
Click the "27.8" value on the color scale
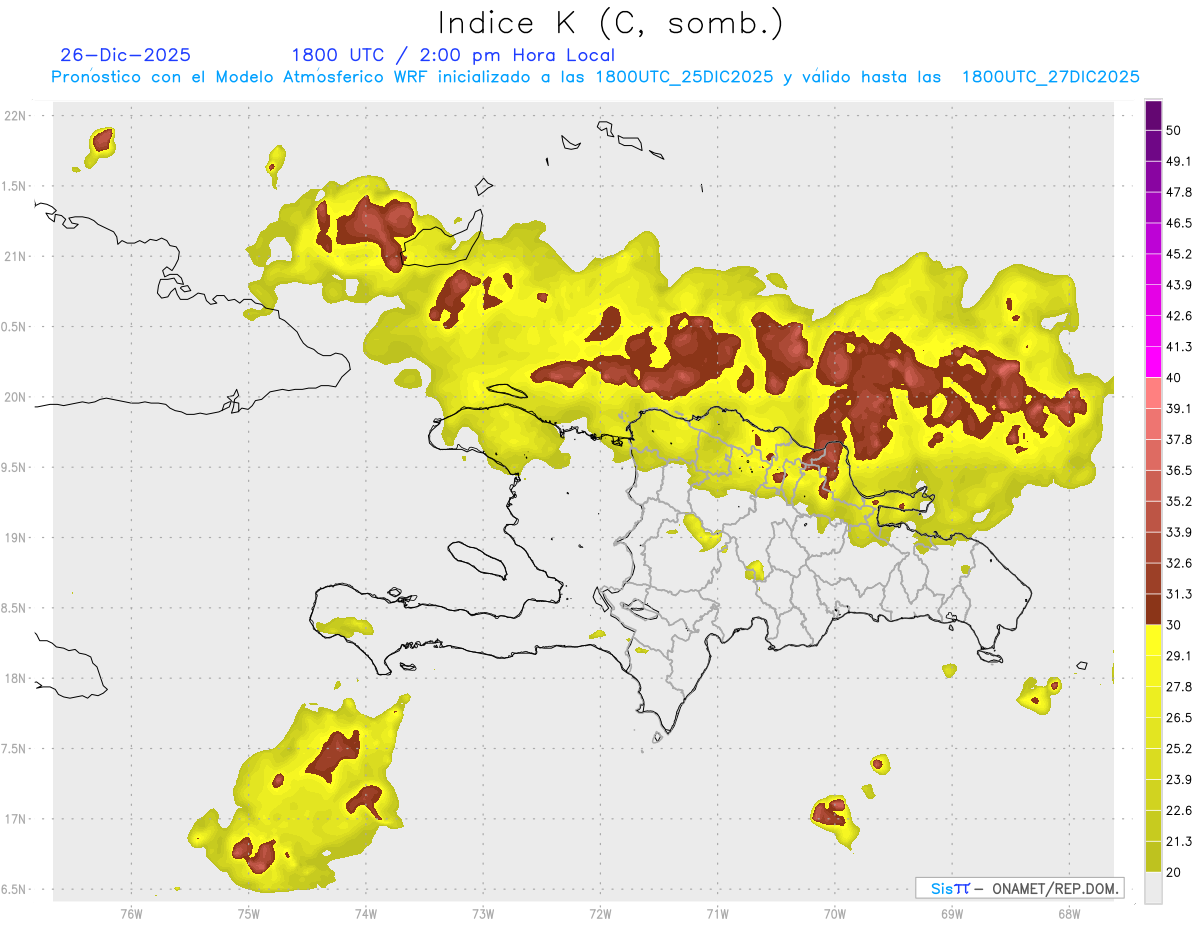click(1179, 687)
